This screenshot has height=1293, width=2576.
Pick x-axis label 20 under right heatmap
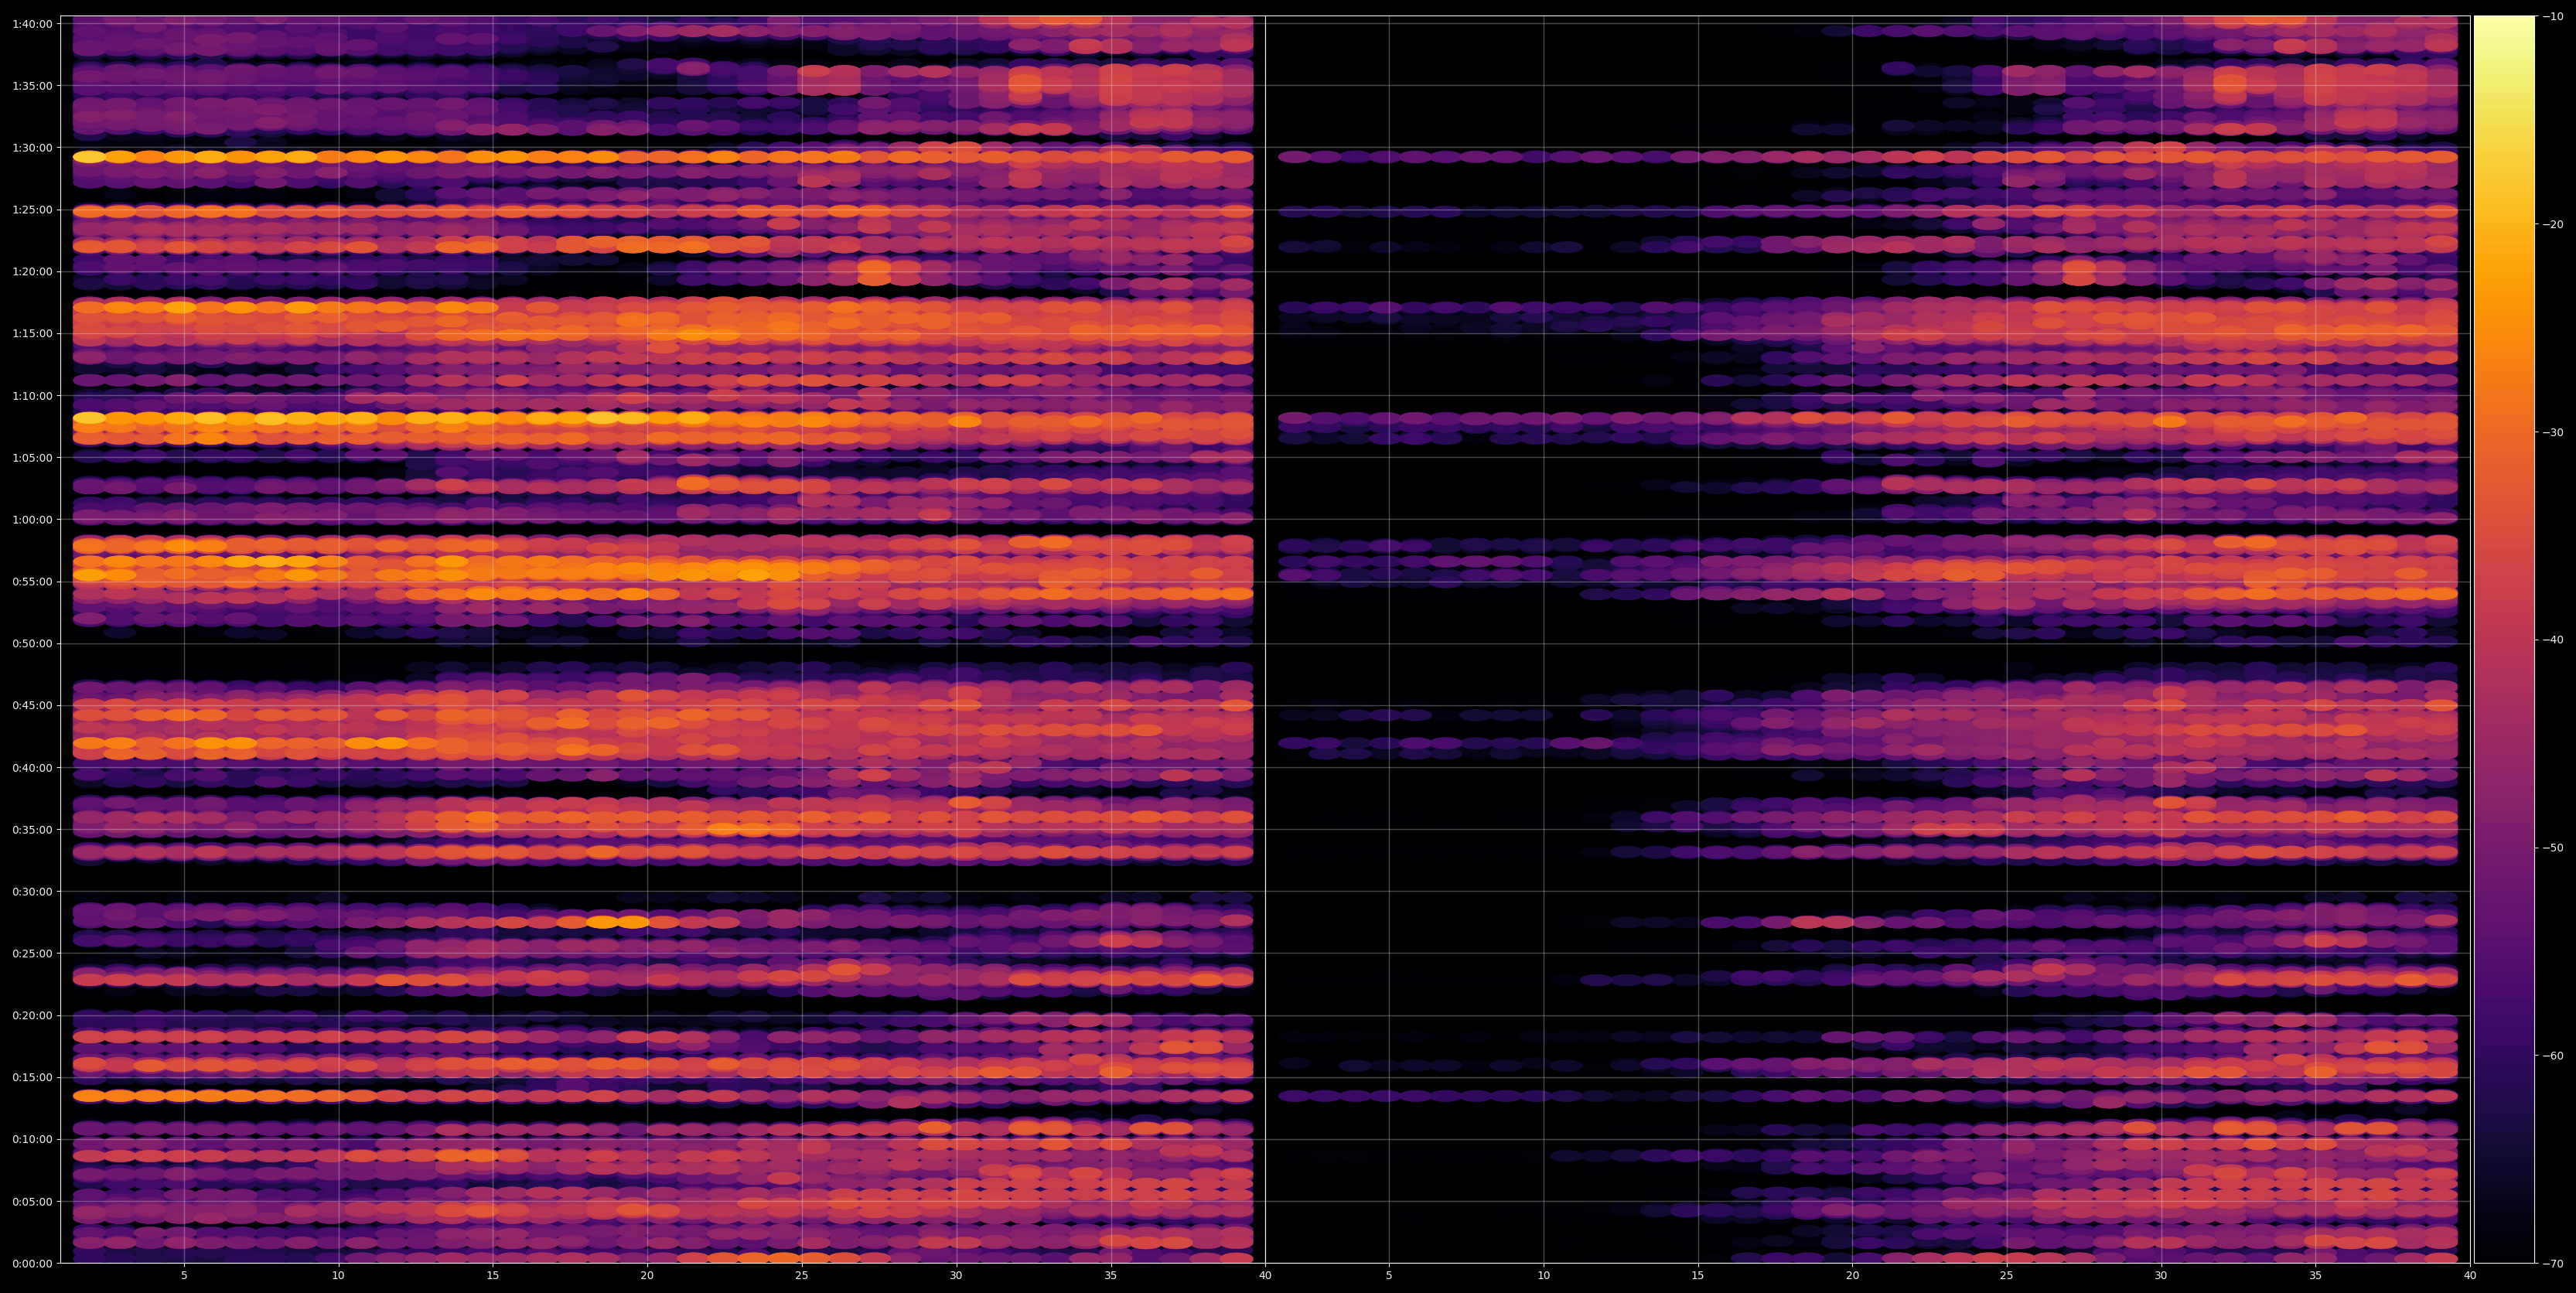pyautogui.click(x=1852, y=1276)
